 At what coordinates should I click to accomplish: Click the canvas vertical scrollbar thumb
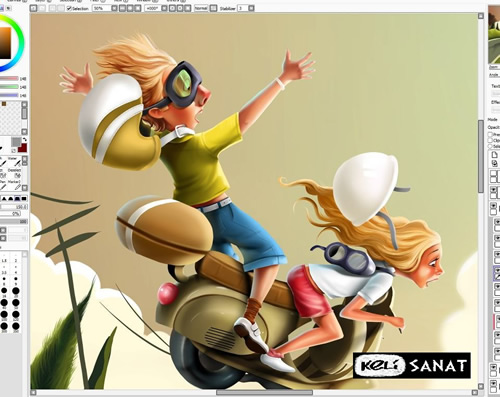[481, 156]
